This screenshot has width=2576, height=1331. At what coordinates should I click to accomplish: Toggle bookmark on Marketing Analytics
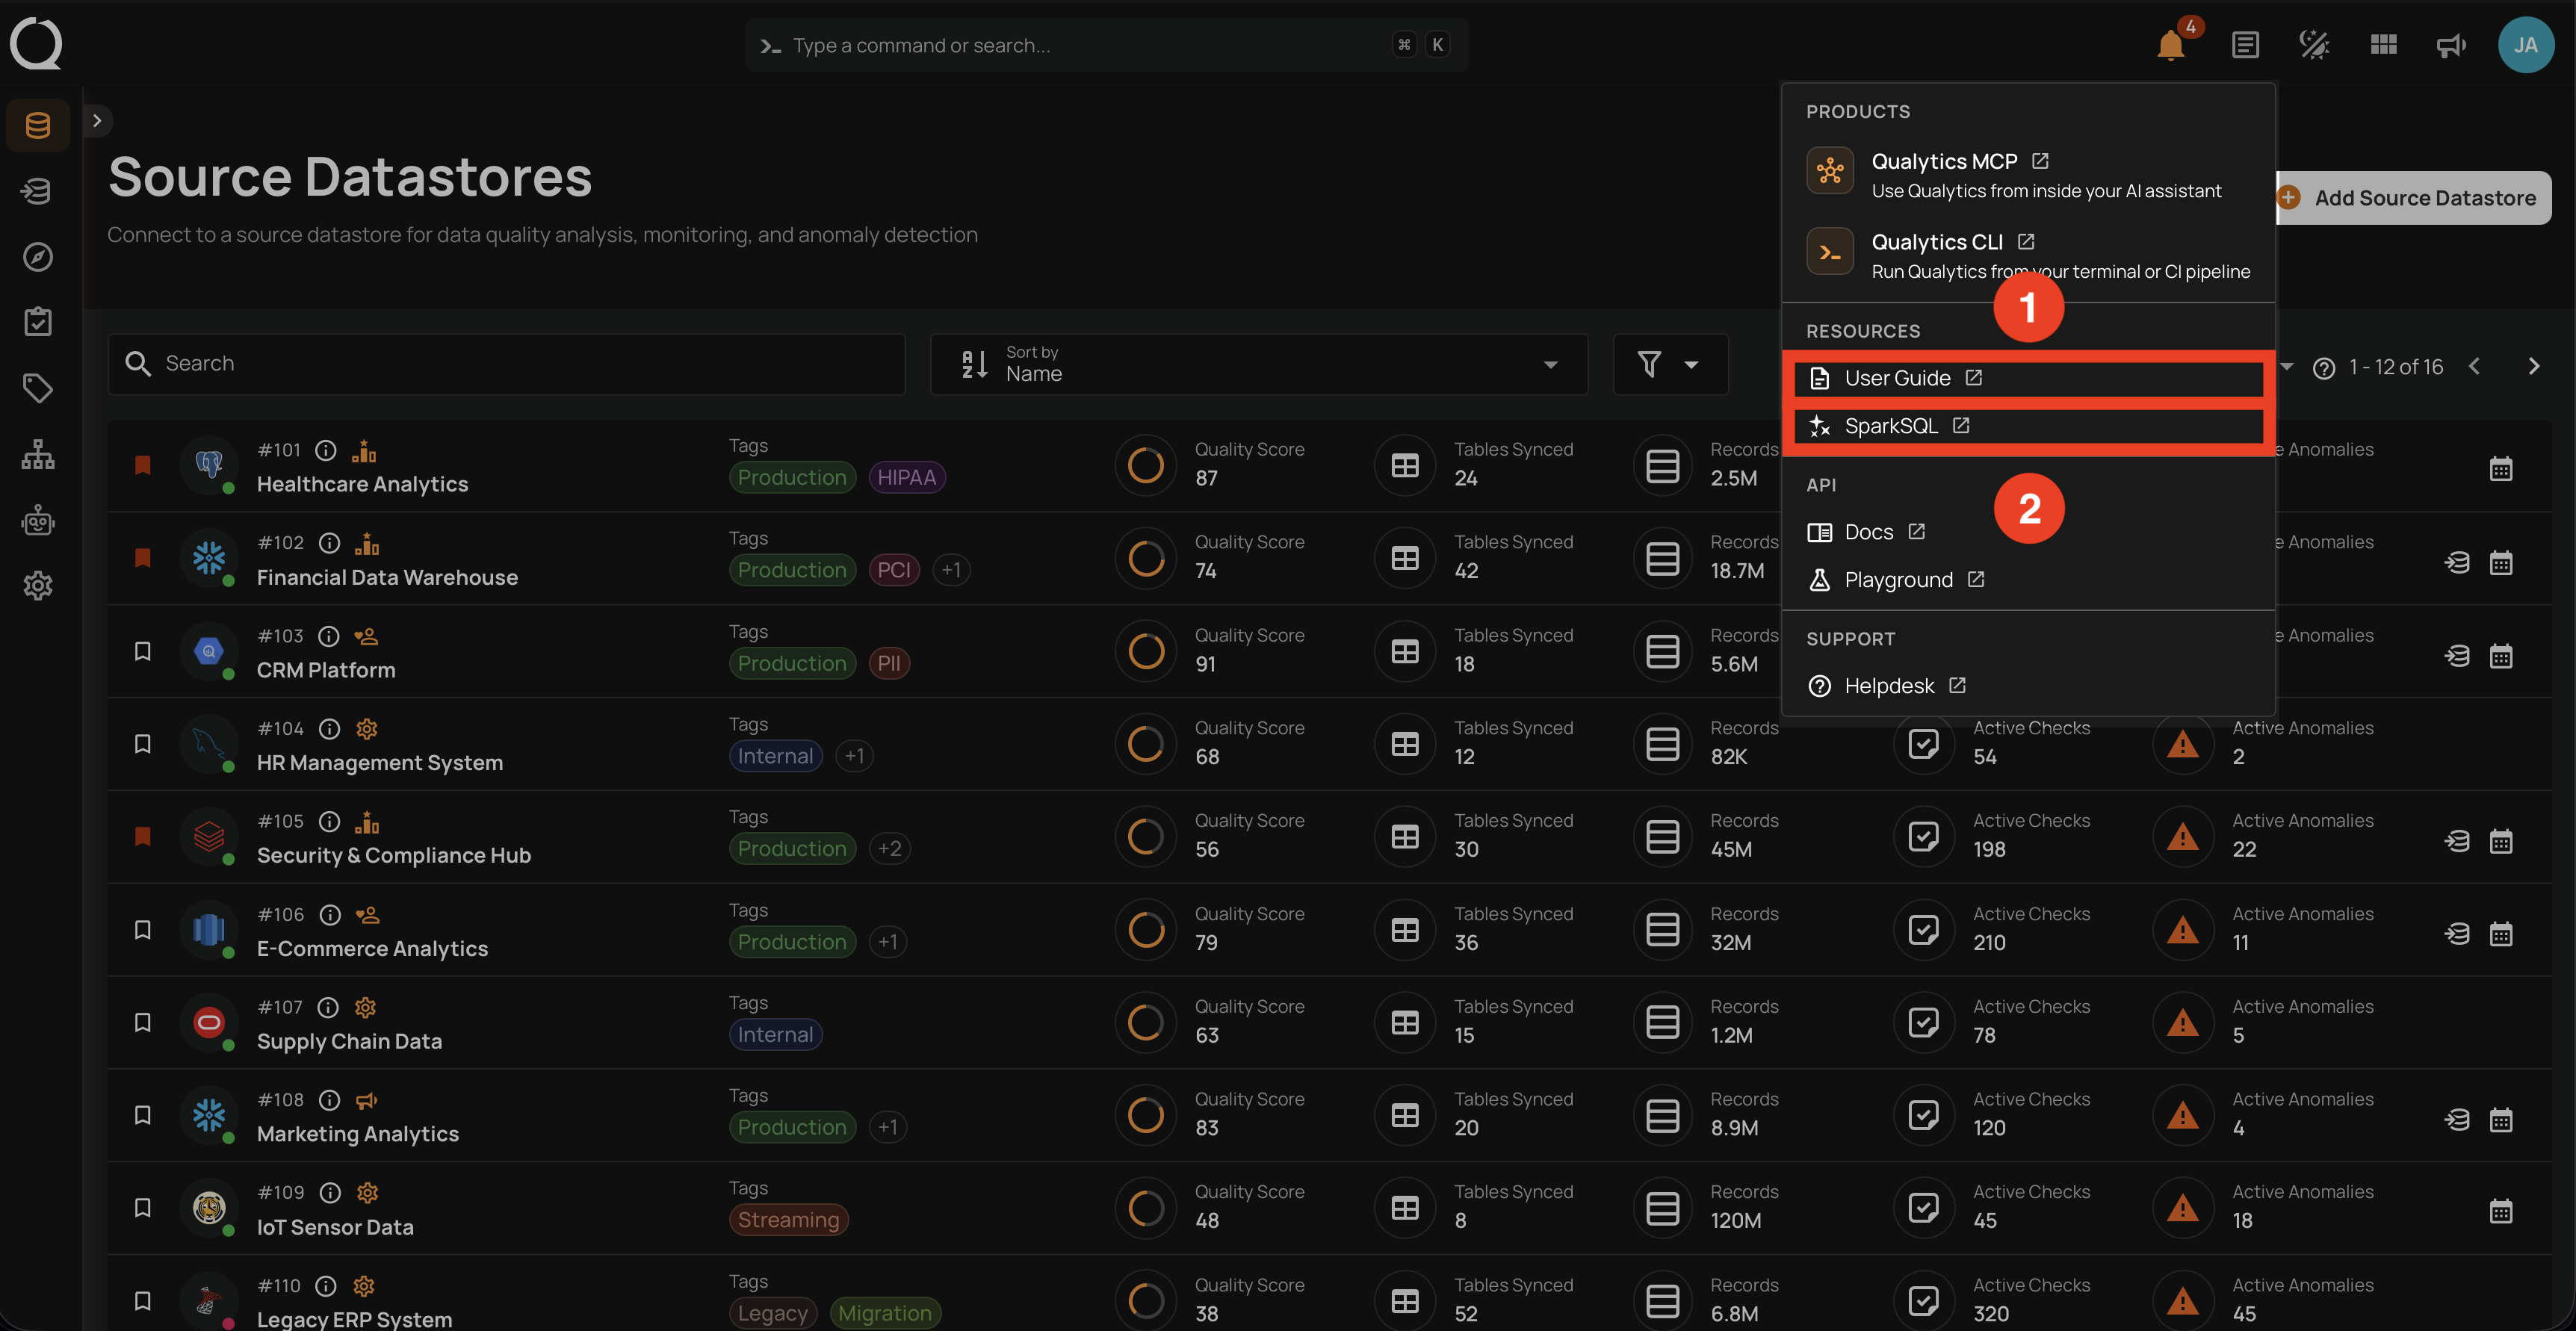(143, 1115)
